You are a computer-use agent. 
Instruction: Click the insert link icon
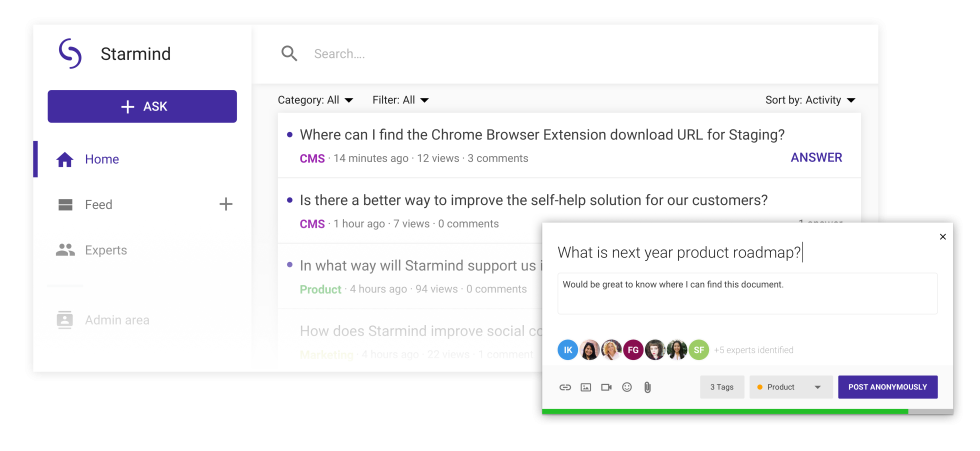tap(565, 387)
